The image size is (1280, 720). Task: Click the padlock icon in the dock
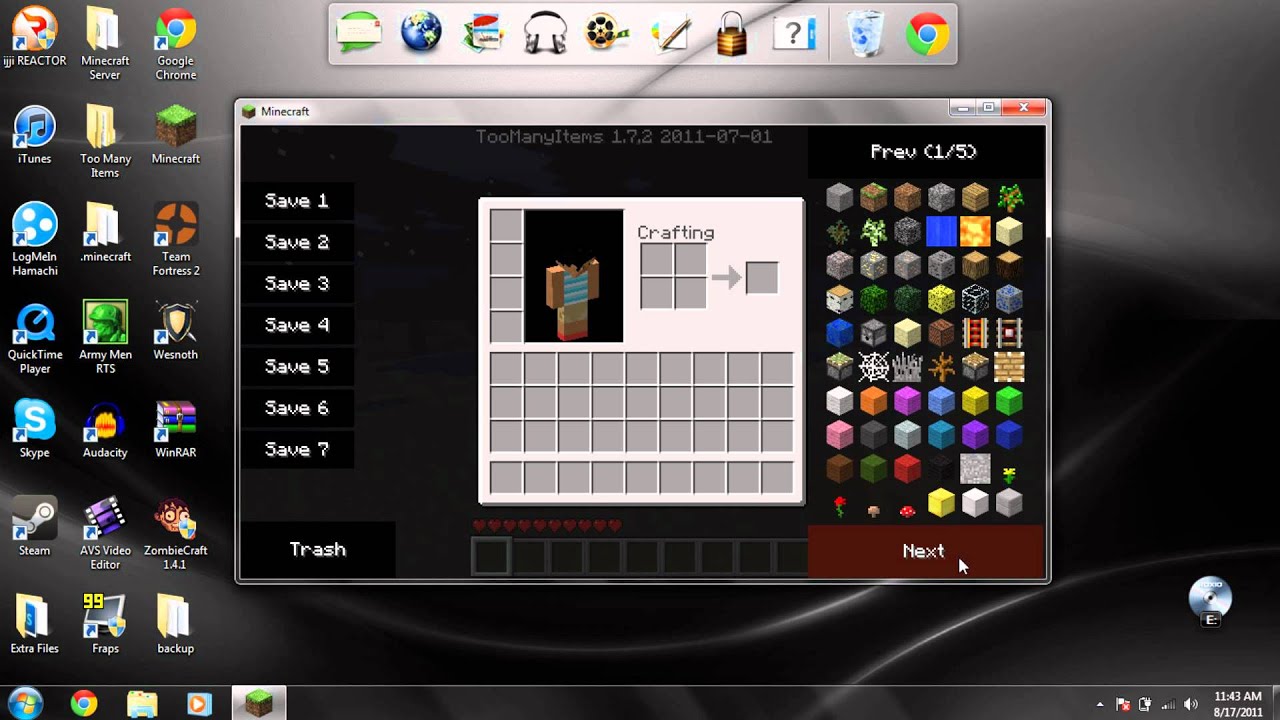click(x=732, y=33)
